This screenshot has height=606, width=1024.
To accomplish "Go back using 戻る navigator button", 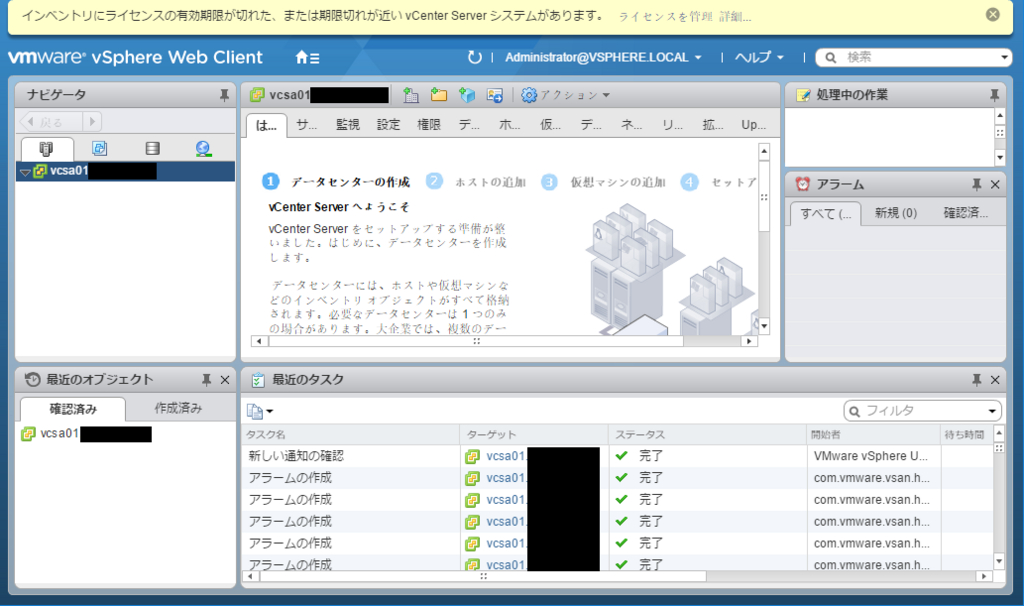I will pos(51,121).
